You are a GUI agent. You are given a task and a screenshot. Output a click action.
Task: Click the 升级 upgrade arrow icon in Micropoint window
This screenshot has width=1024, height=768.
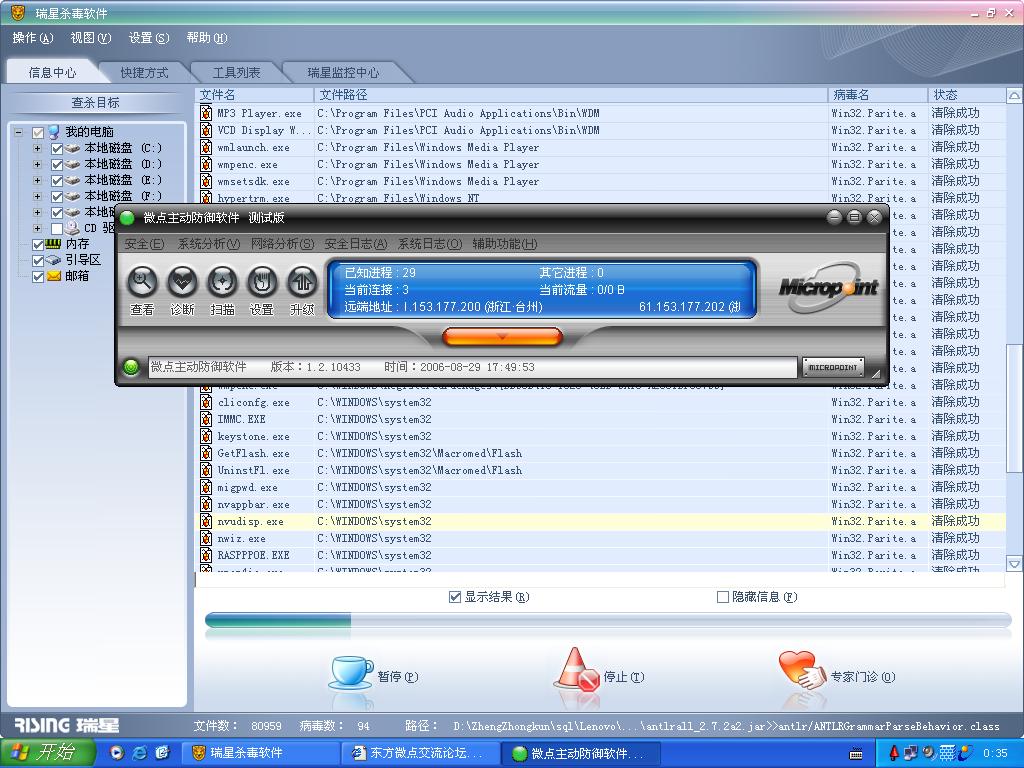[x=302, y=283]
